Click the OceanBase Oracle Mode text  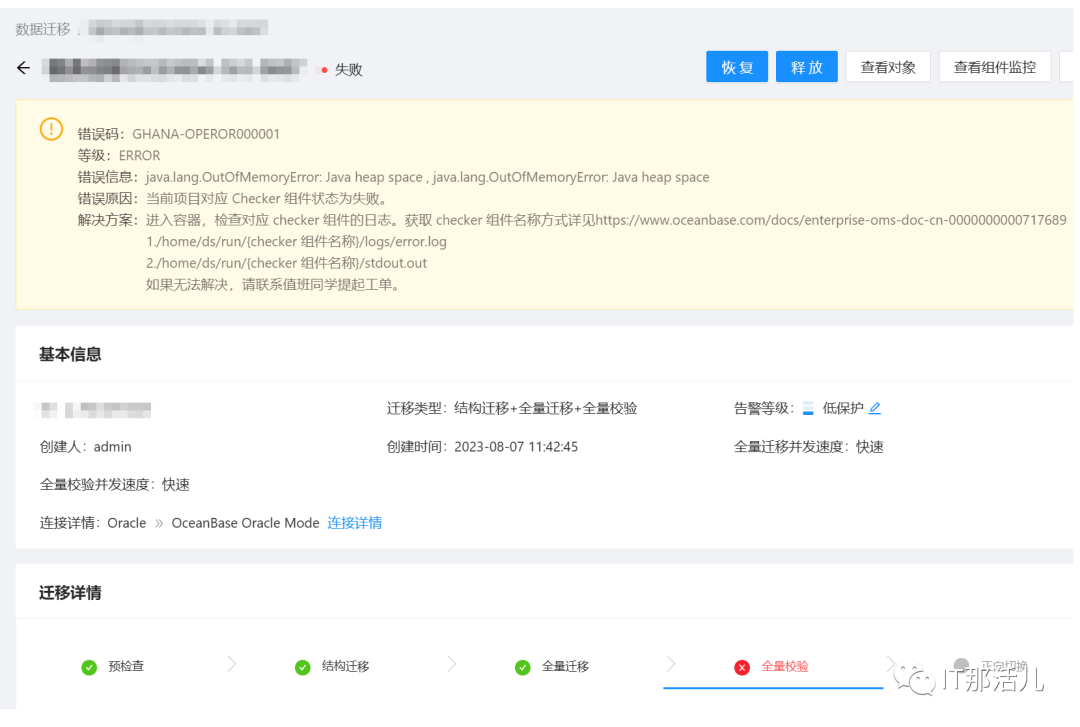245,523
